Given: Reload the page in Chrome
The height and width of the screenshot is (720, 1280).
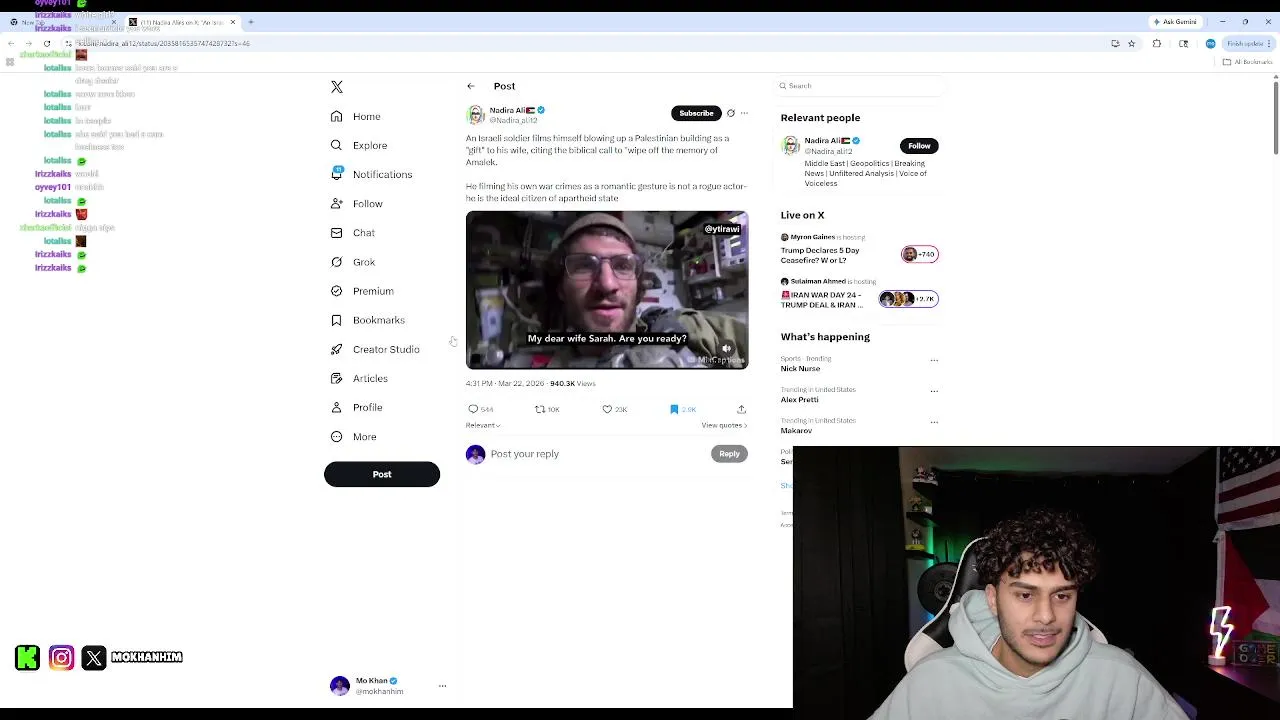Looking at the screenshot, I should point(46,43).
